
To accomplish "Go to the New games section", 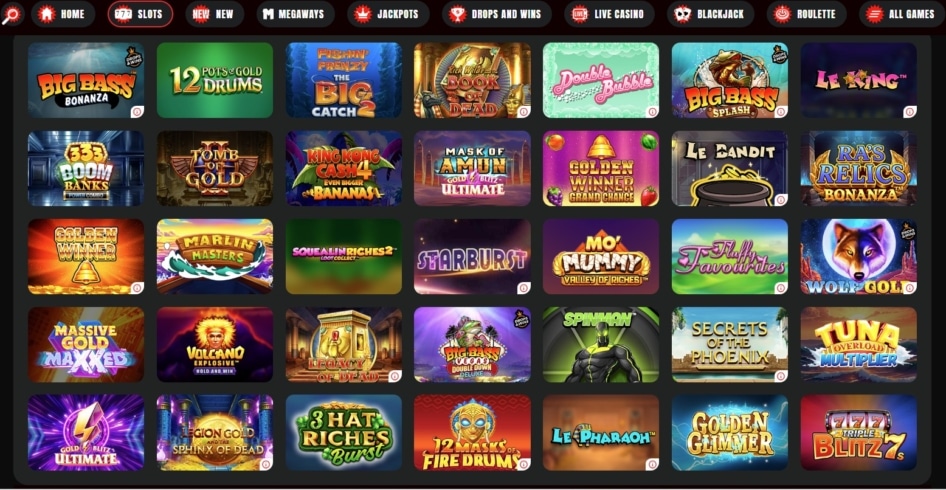I will pyautogui.click(x=214, y=14).
